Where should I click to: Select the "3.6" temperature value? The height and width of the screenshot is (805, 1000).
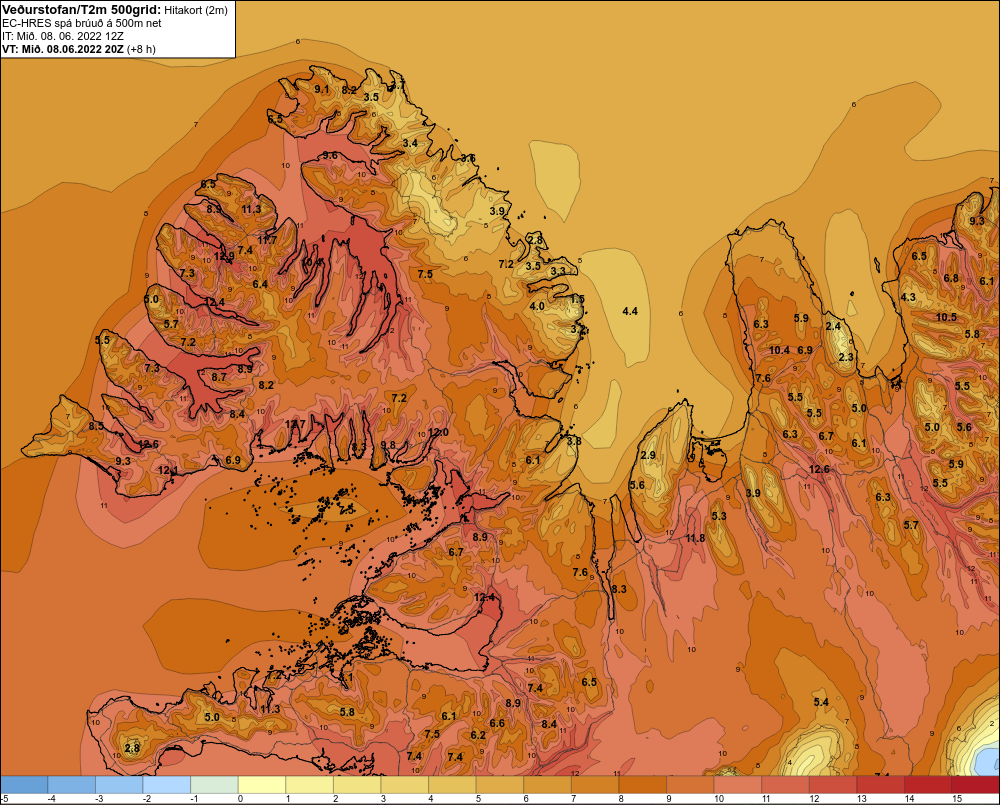[468, 158]
